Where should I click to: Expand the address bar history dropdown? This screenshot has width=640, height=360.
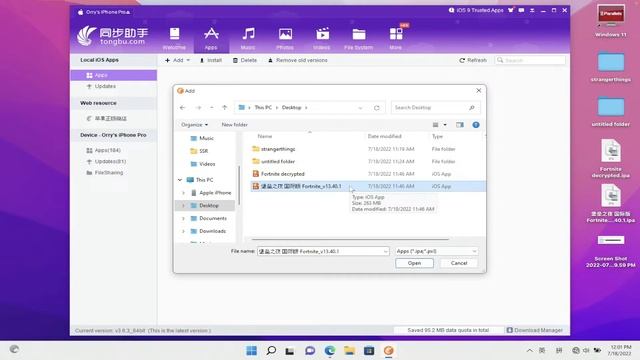pyautogui.click(x=360, y=108)
